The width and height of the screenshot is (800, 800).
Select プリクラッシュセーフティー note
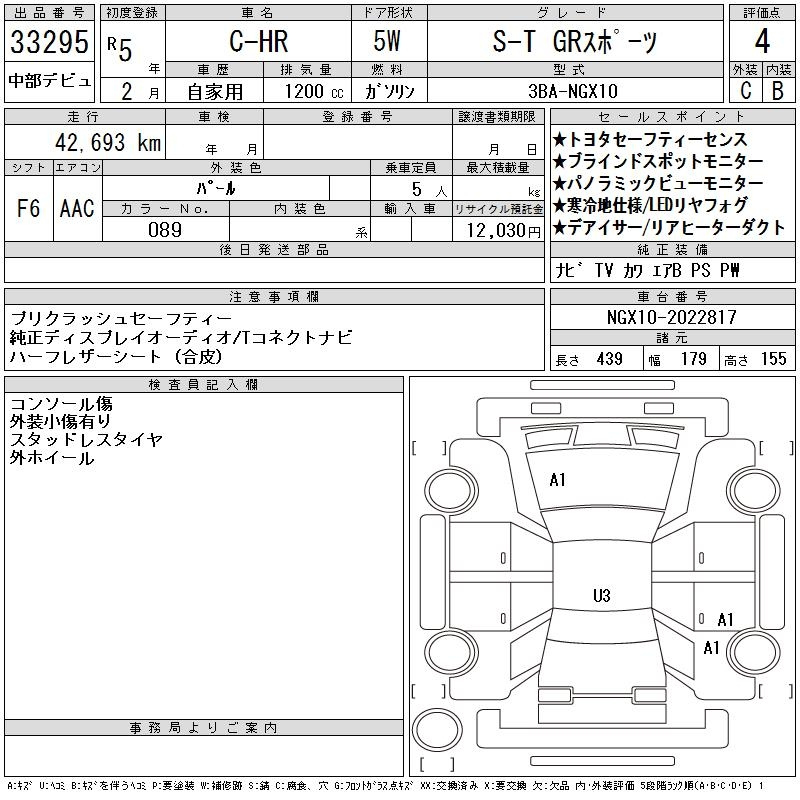point(121,318)
